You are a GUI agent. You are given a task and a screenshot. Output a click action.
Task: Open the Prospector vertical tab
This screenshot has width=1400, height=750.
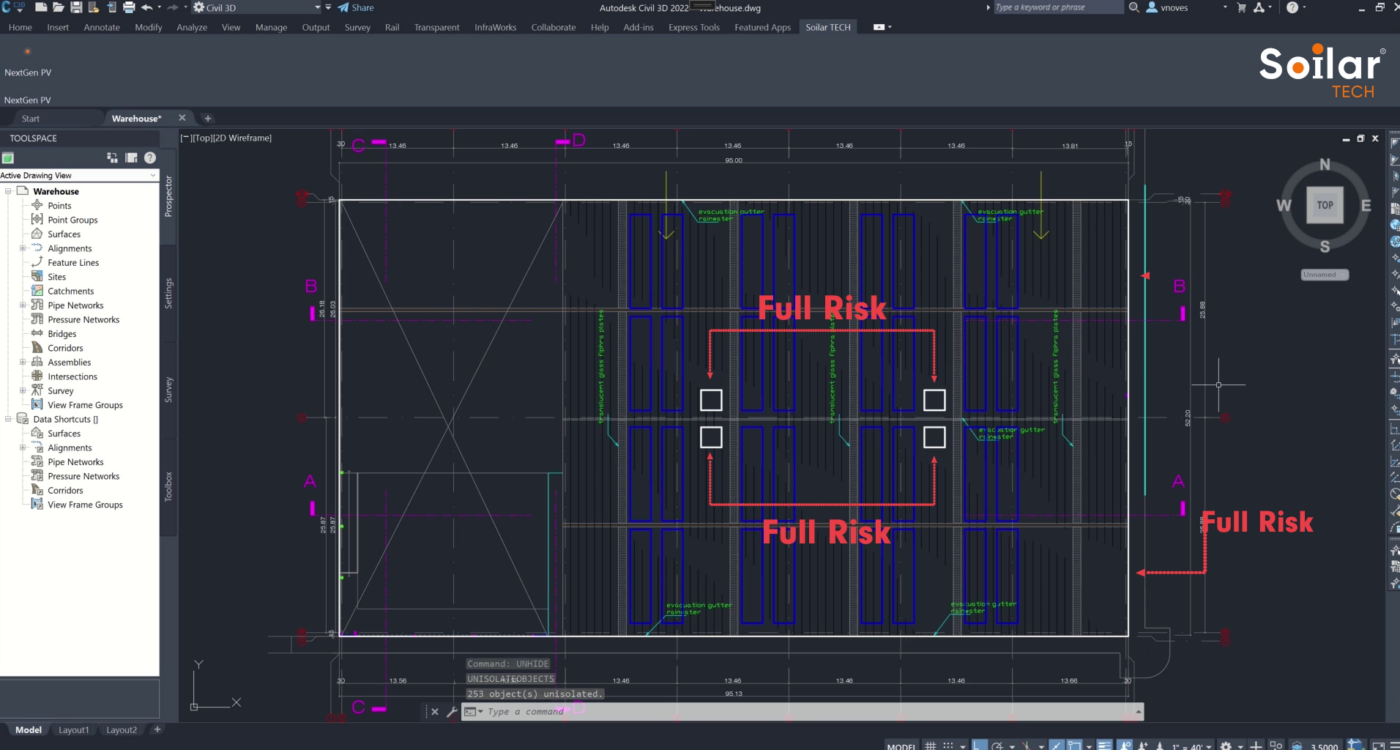[168, 196]
